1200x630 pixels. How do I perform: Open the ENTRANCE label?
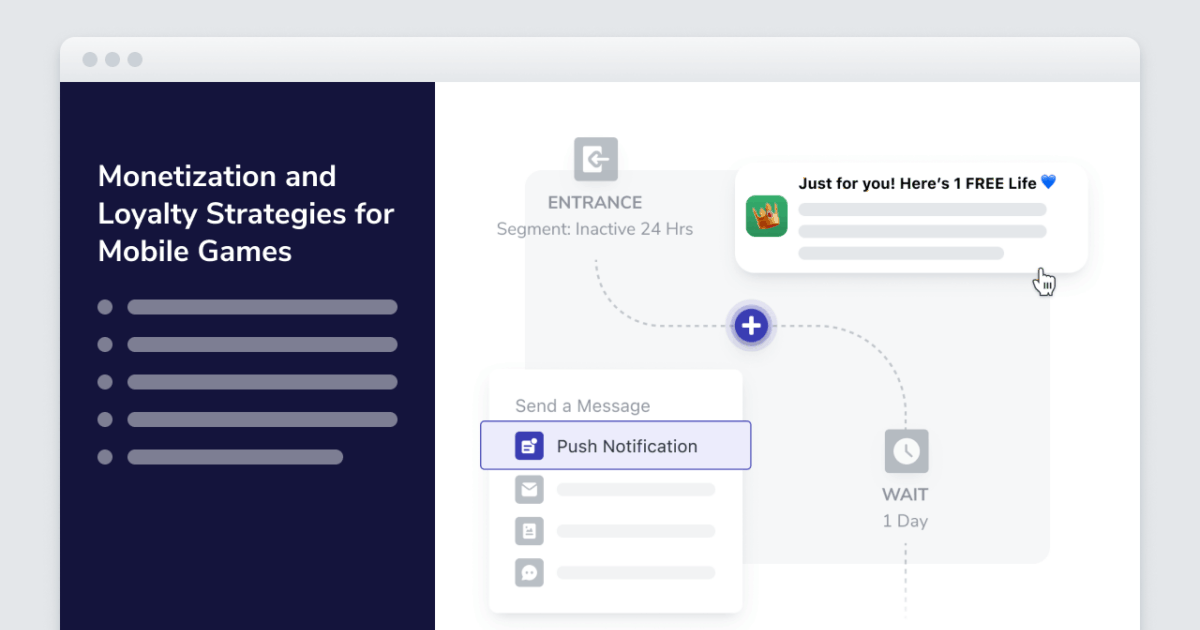tap(595, 202)
